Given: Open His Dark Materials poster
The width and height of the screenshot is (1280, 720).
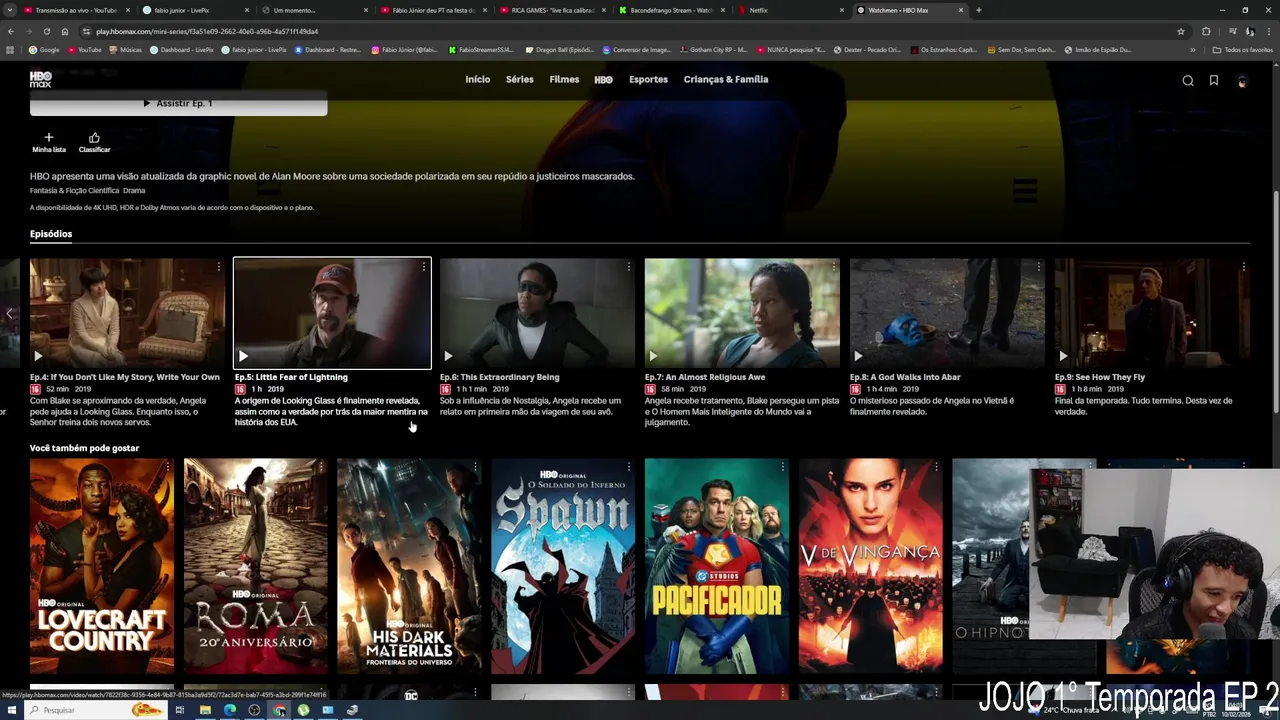Looking at the screenshot, I should [x=409, y=566].
